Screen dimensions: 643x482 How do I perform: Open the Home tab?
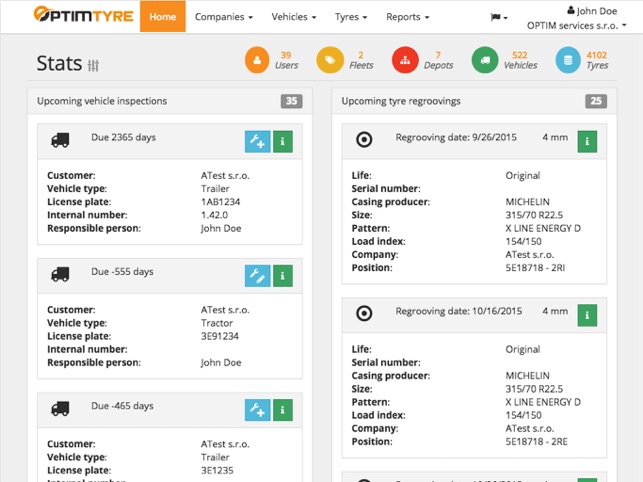(x=163, y=16)
